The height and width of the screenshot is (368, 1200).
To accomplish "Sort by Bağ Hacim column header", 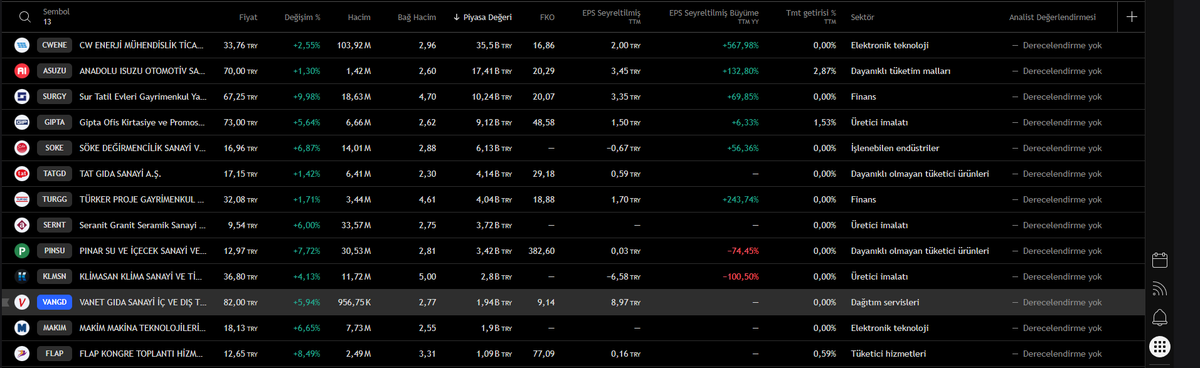I will tap(417, 17).
